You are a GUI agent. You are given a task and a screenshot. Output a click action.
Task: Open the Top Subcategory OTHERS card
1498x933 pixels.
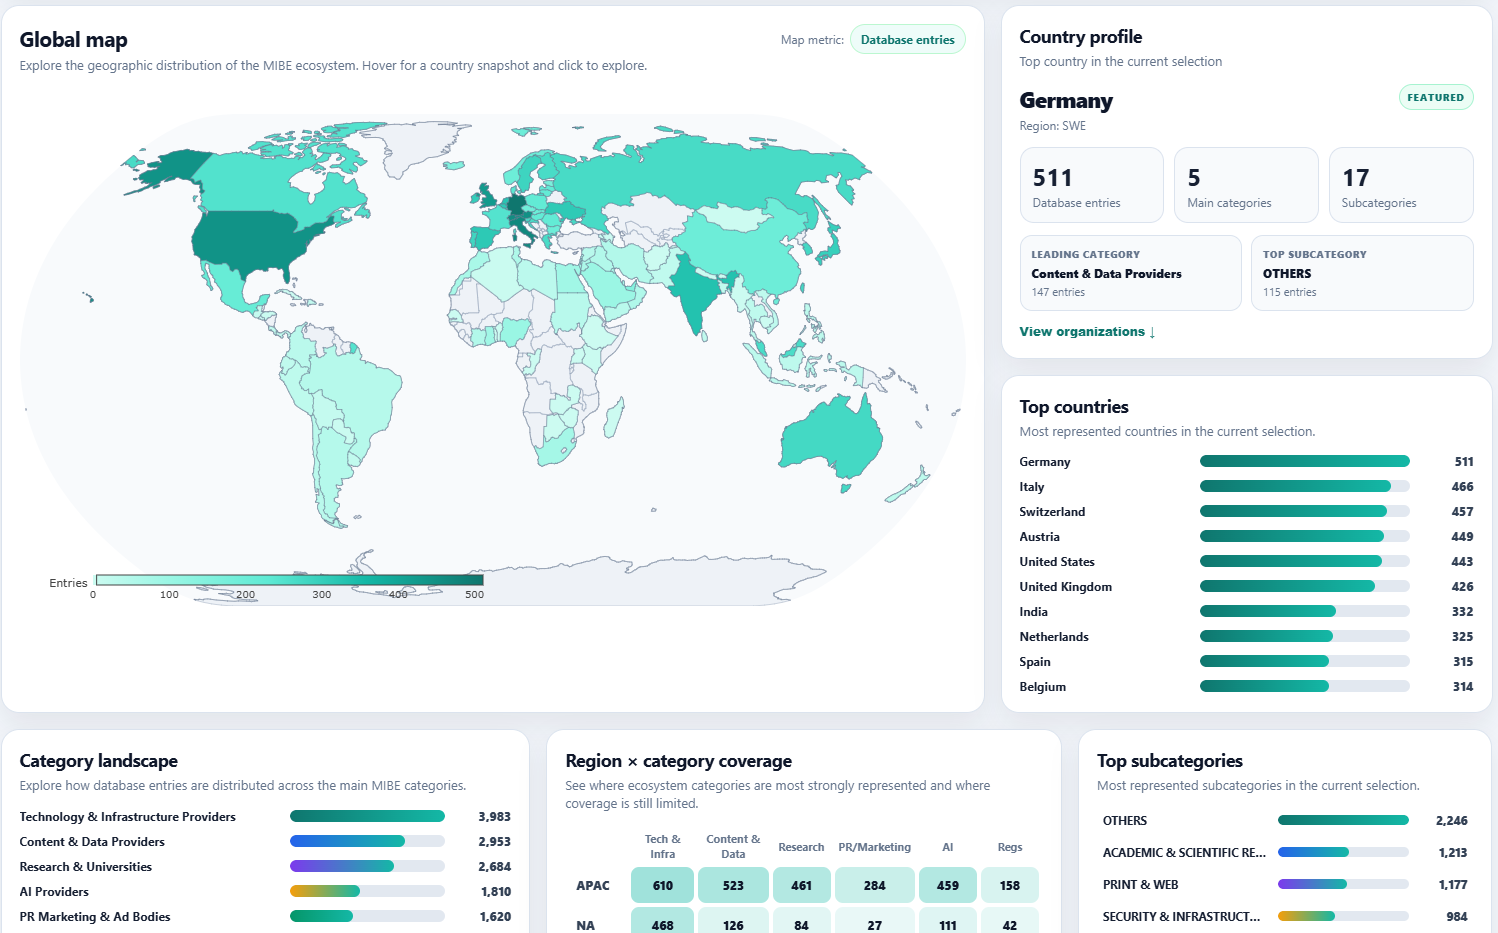(x=1362, y=273)
